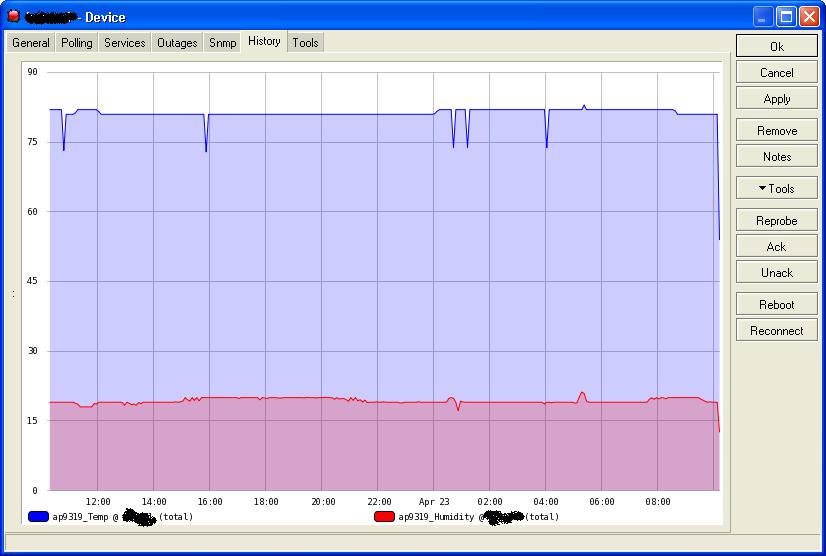Screen dimensions: 826x556
Task: Reboot the device
Action: [x=776, y=305]
